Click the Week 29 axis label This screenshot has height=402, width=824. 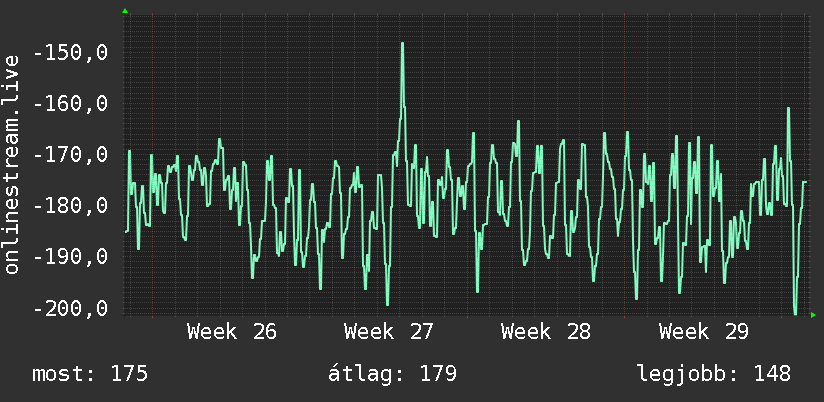tap(704, 332)
